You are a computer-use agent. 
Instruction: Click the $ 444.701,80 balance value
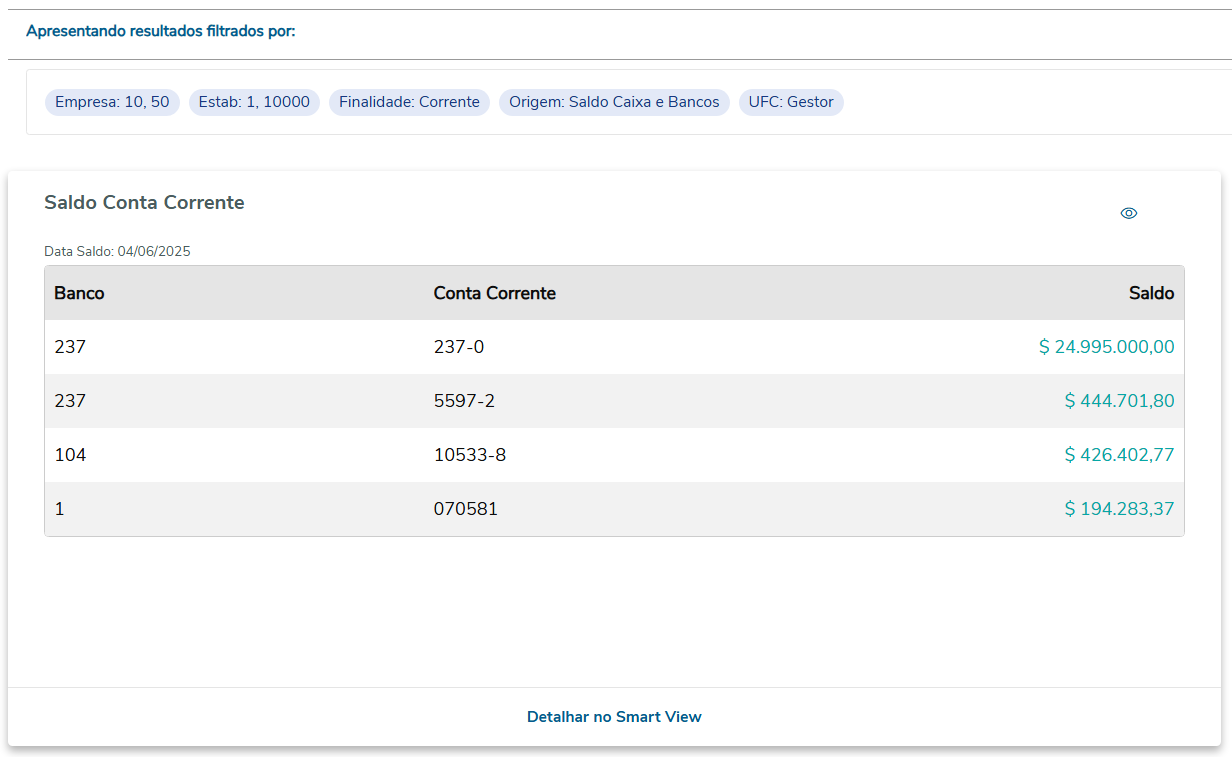pyautogui.click(x=1119, y=401)
